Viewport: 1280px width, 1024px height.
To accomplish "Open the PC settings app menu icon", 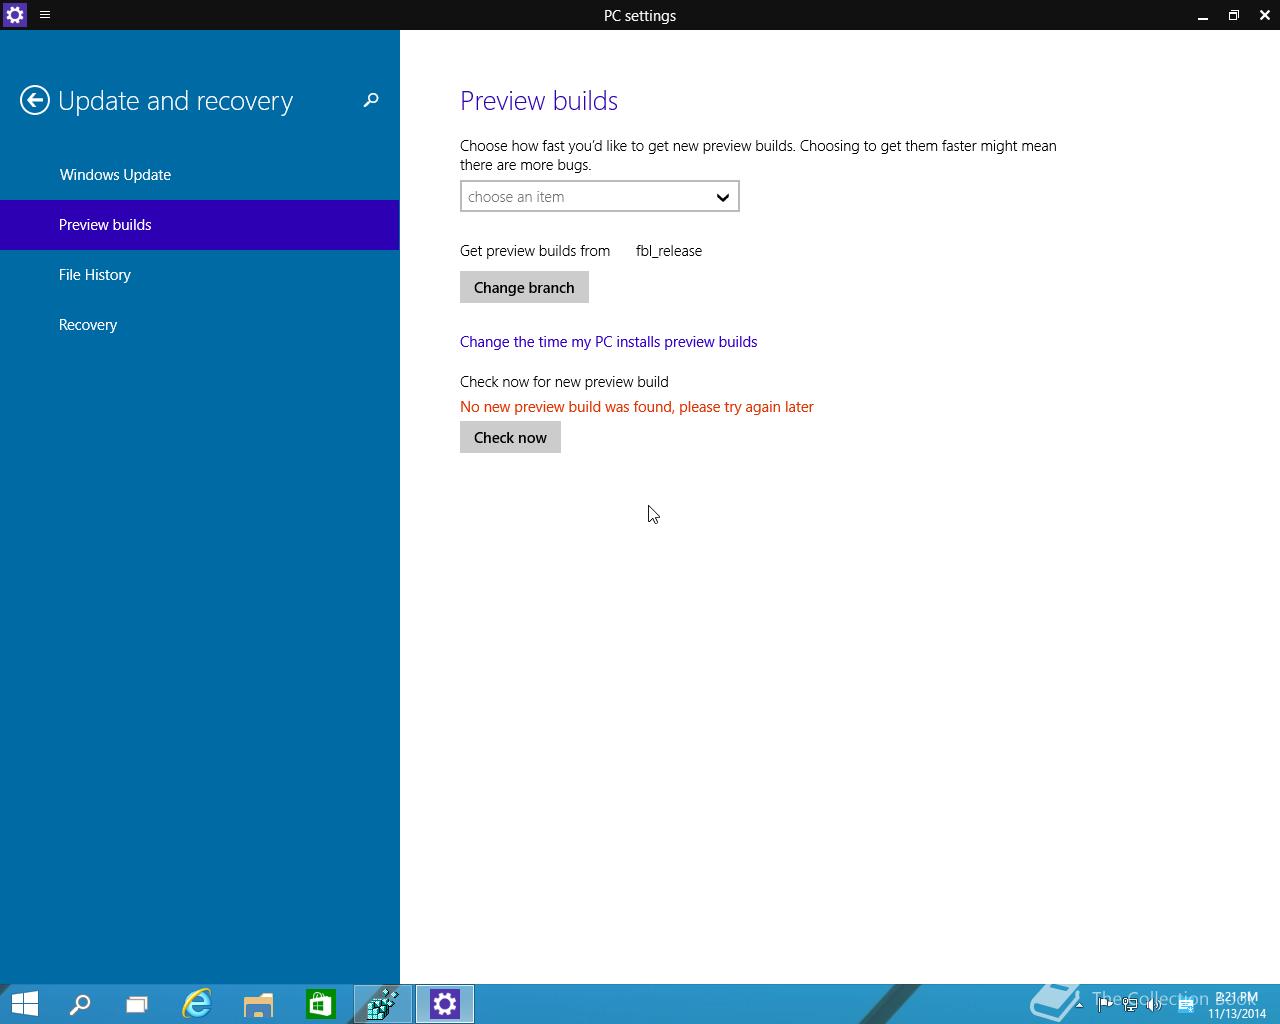I will tap(45, 15).
